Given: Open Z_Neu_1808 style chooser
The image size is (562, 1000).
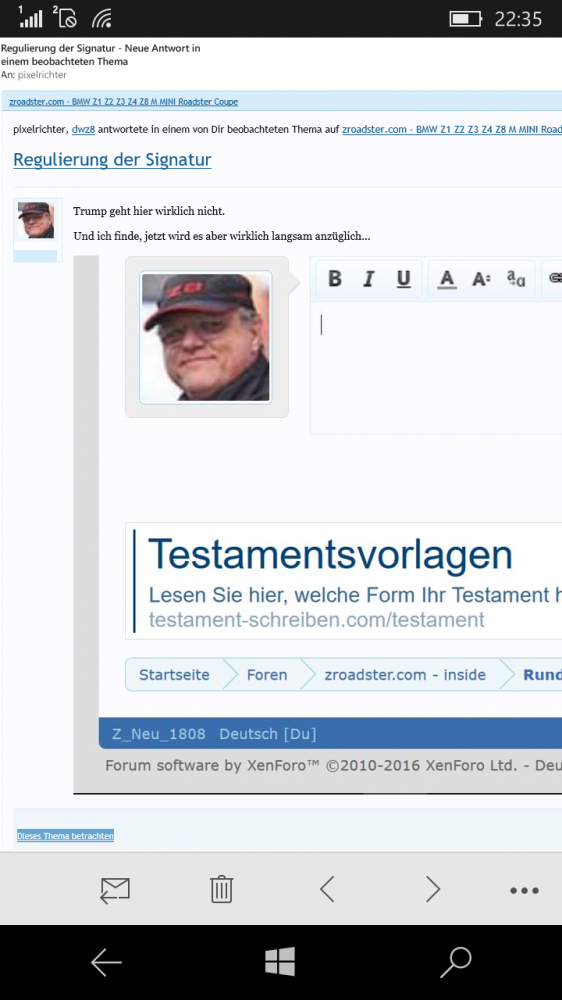Looking at the screenshot, I should [159, 734].
